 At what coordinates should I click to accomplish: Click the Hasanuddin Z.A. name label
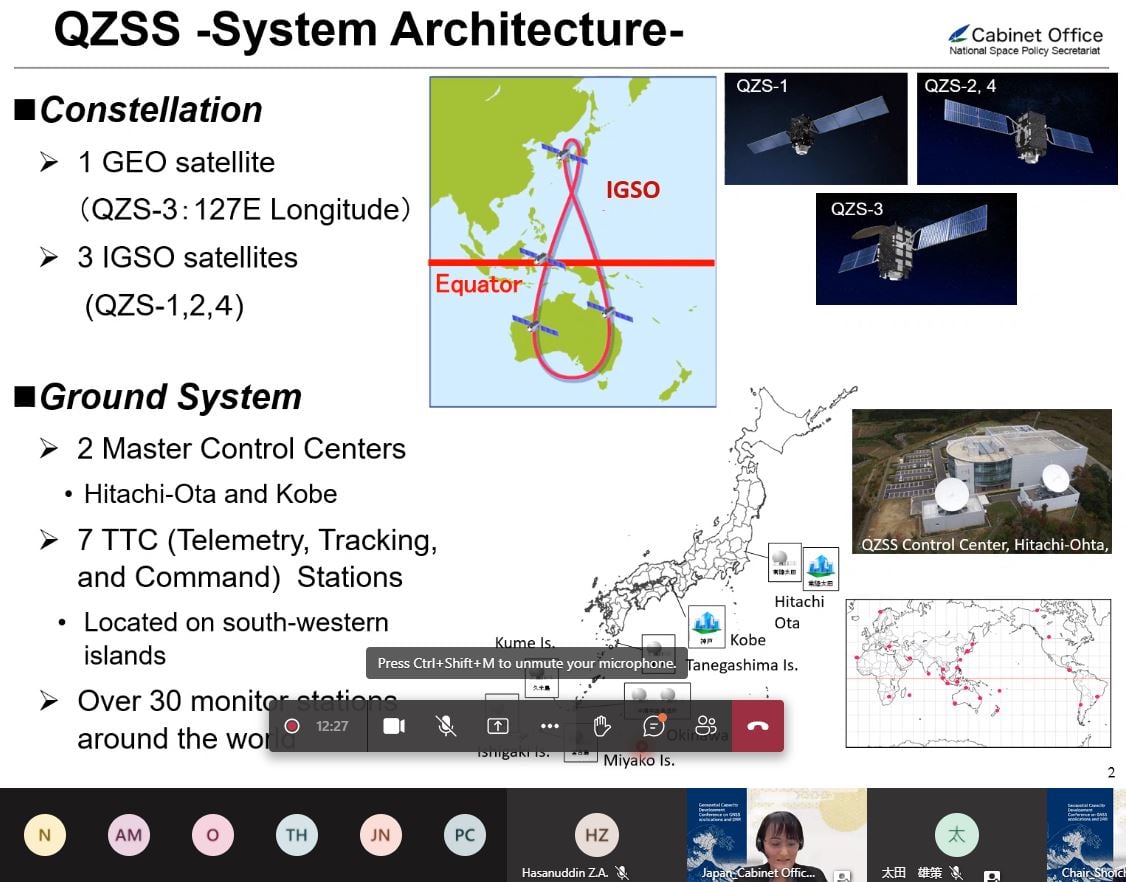pyautogui.click(x=564, y=873)
